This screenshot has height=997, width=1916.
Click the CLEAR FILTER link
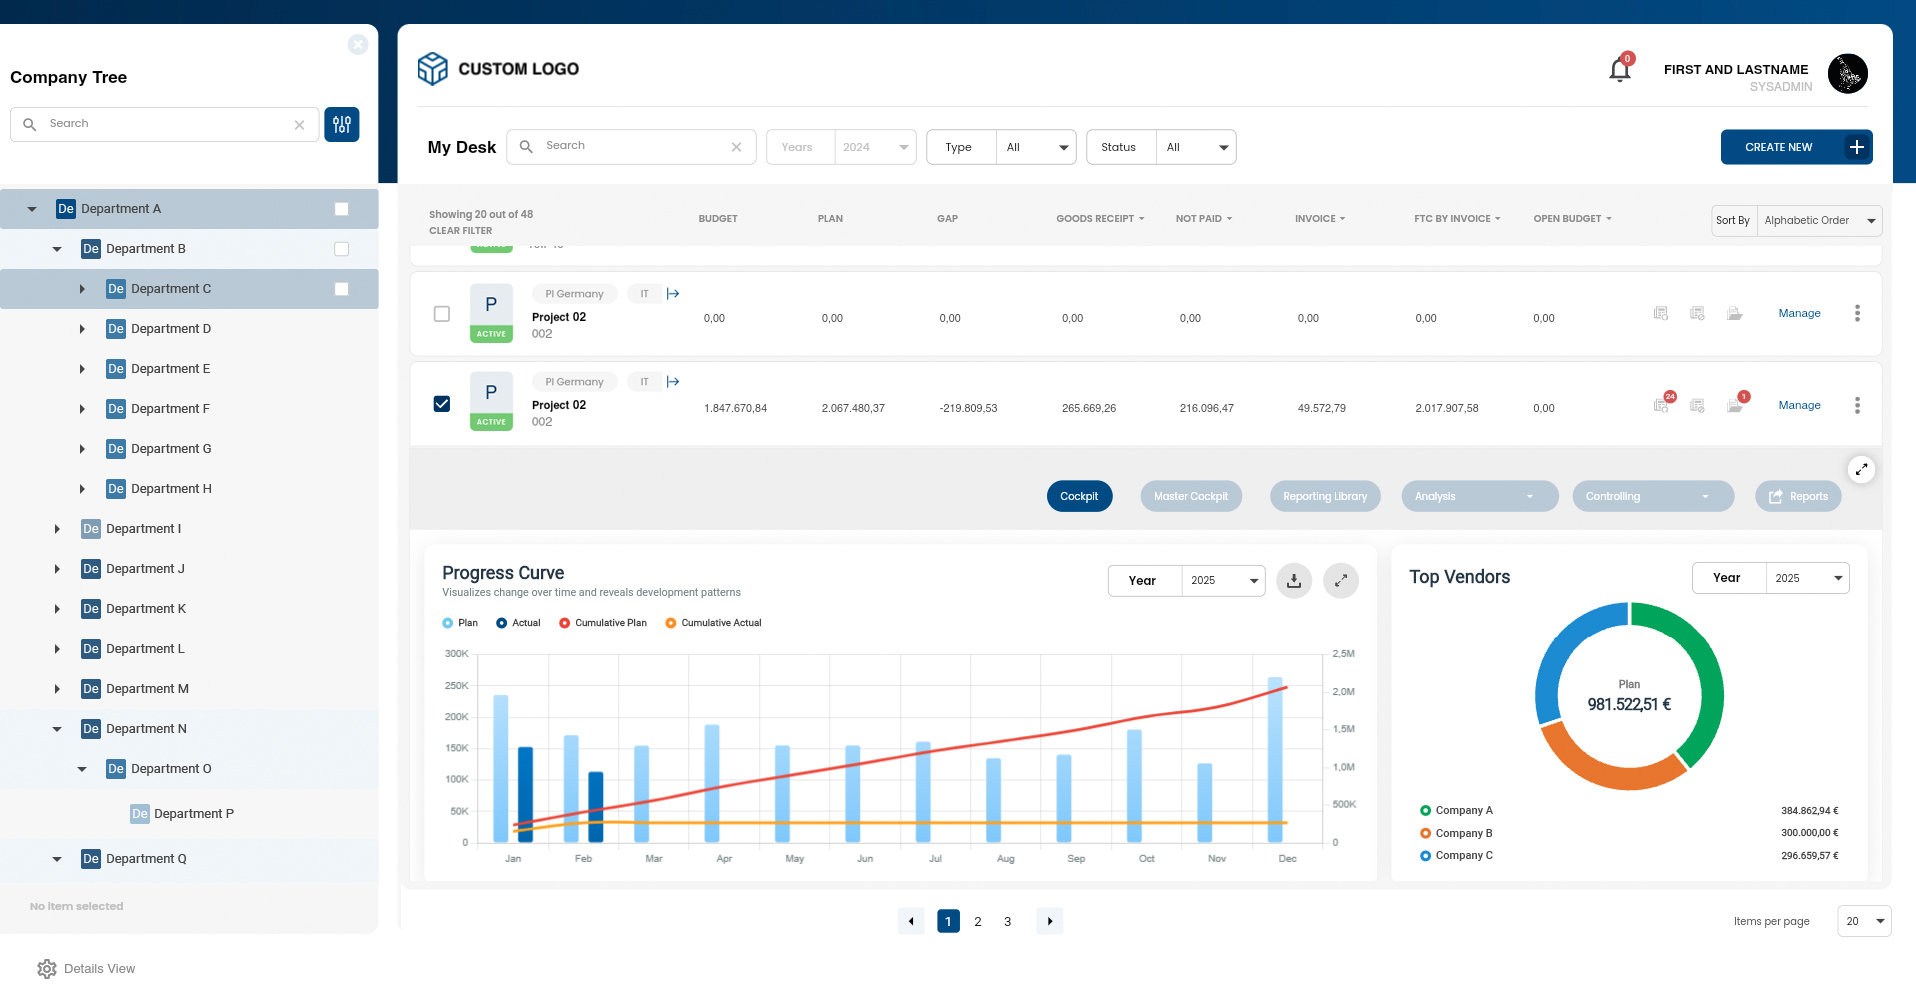pyautogui.click(x=460, y=231)
